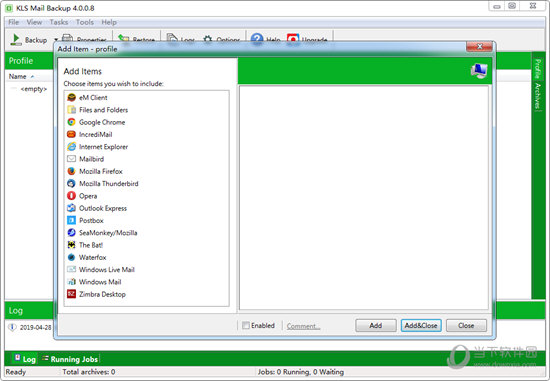Switch to the Log bottom tab
This screenshot has height=381, width=550.
[x=25, y=359]
